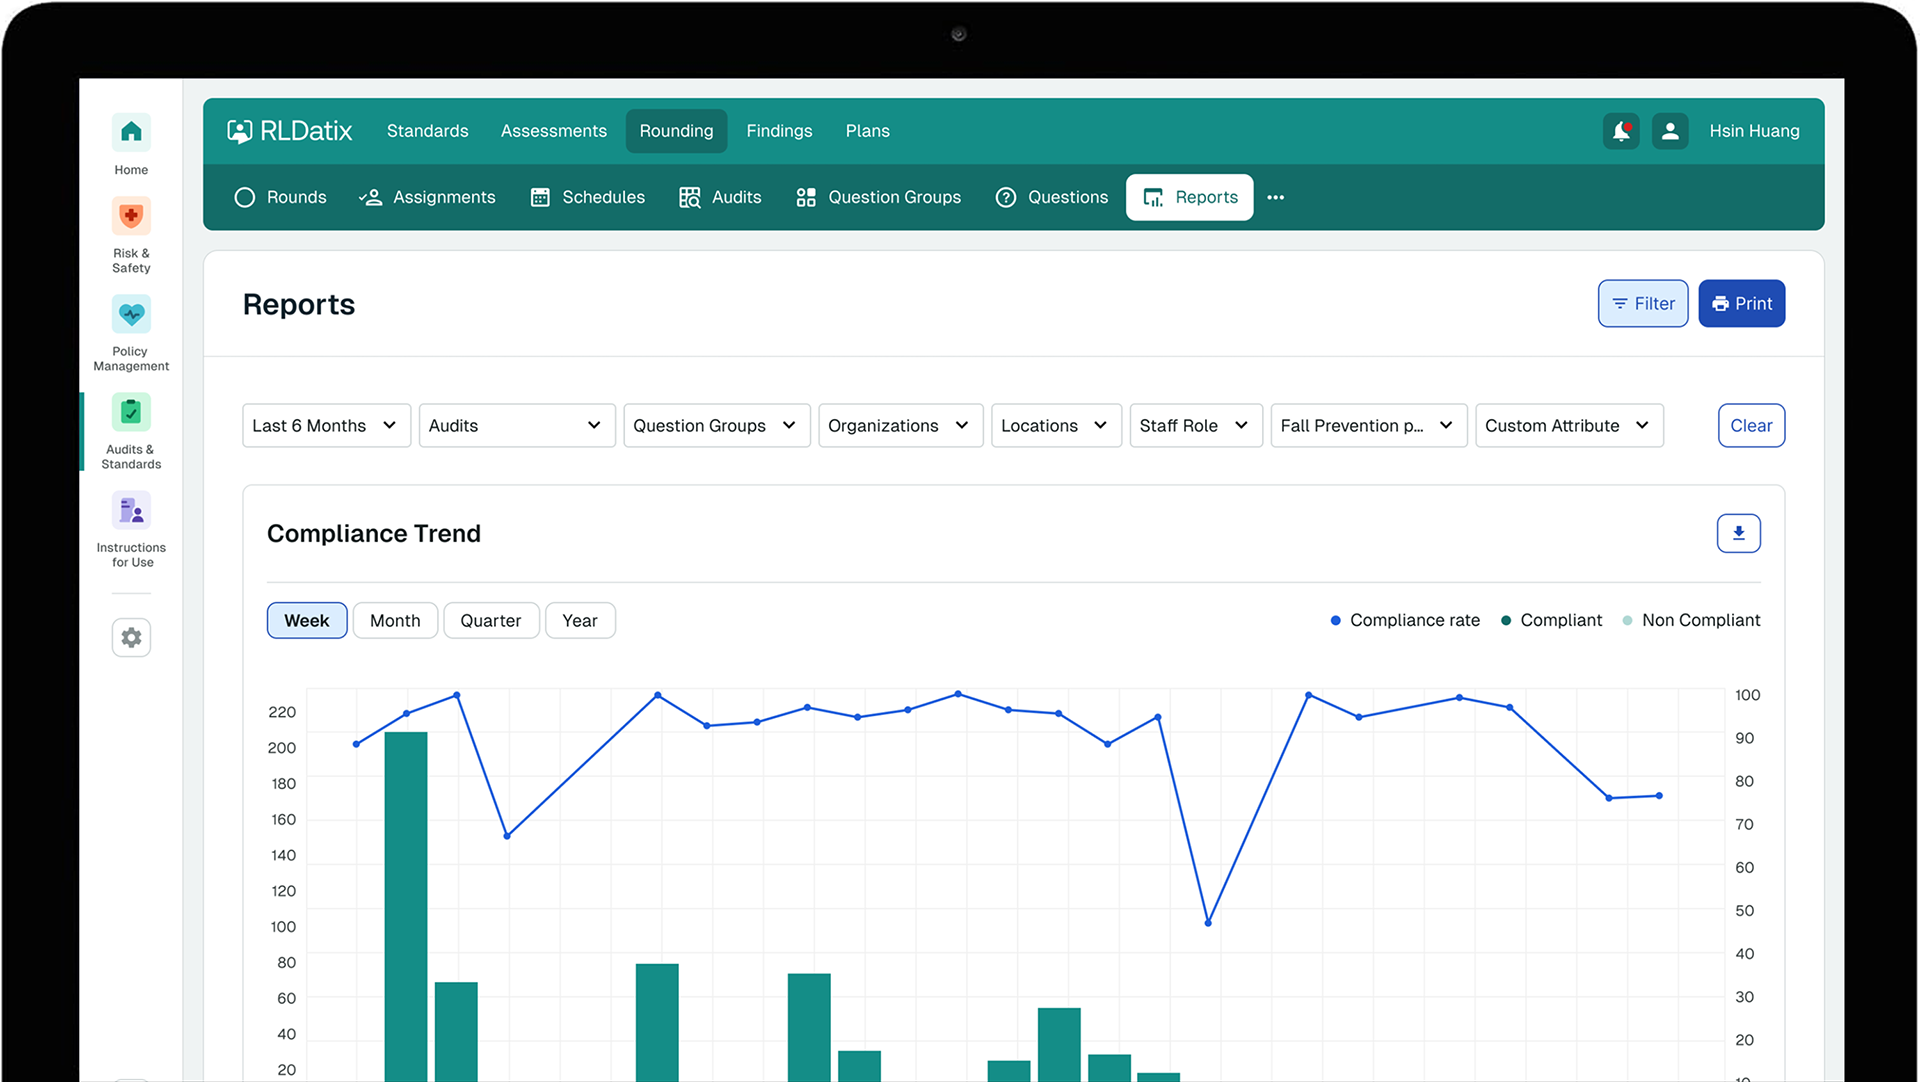Viewport: 1920px width, 1082px height.
Task: Click the download chart icon
Action: pyautogui.click(x=1739, y=533)
